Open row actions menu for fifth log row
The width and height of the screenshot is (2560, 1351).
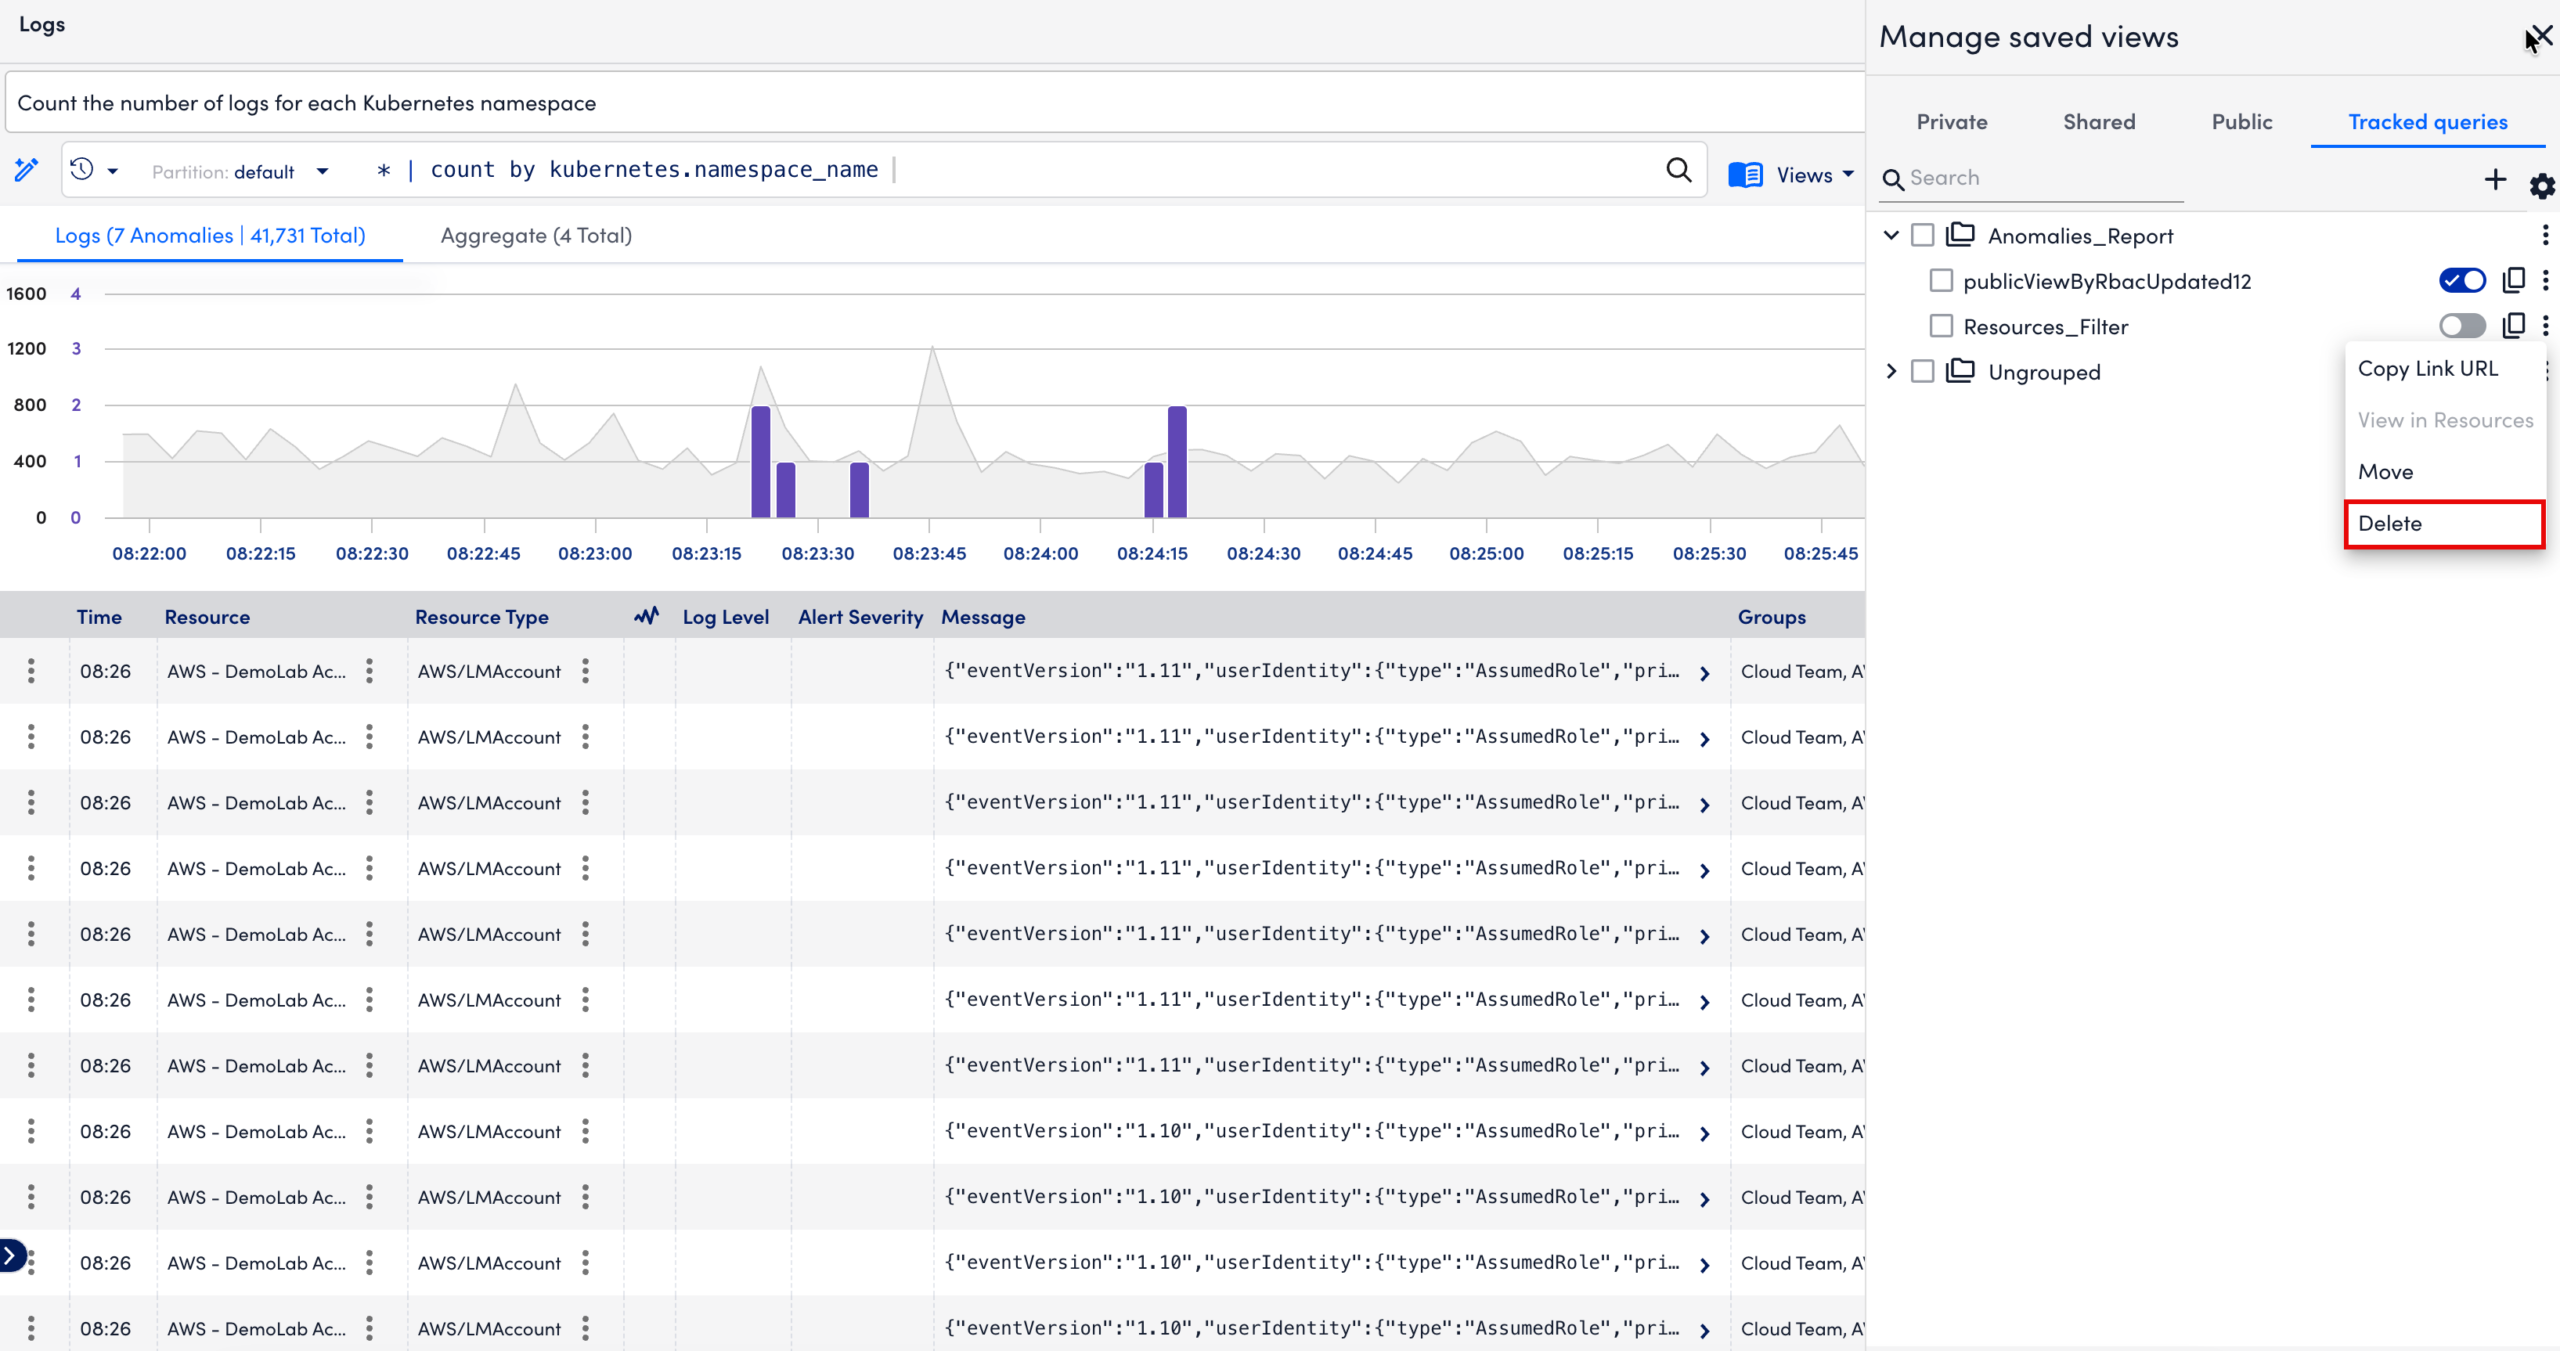click(31, 934)
